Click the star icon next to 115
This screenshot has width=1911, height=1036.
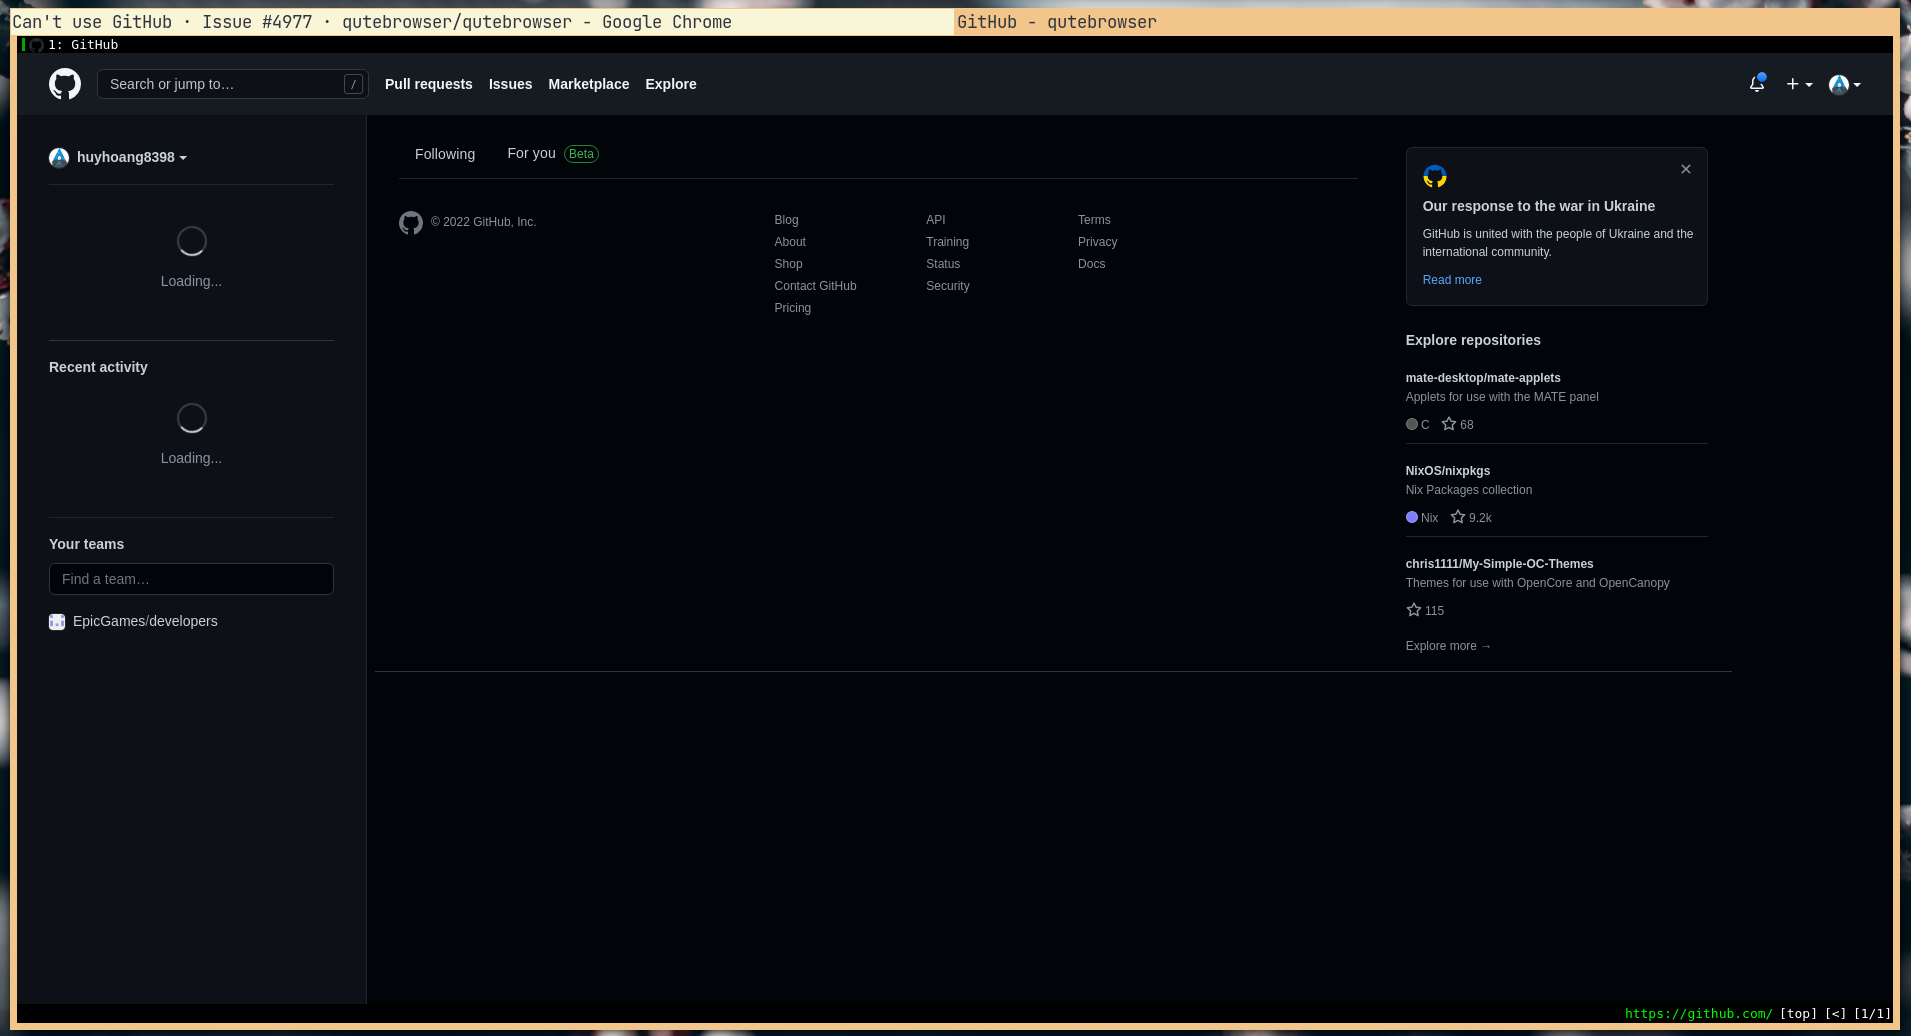(1414, 610)
